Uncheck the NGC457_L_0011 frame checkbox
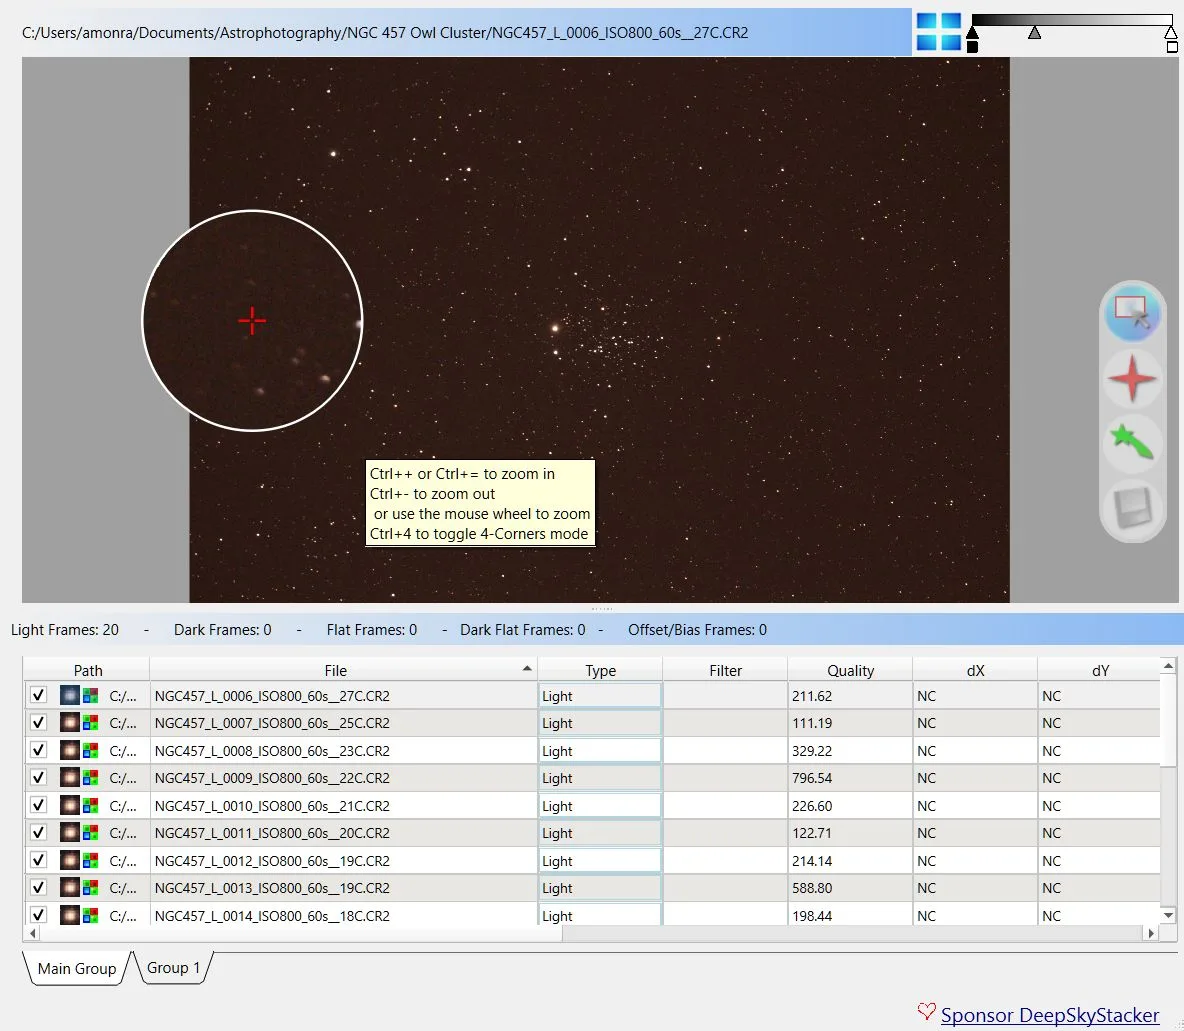Viewport: 1184px width, 1031px height. point(39,832)
